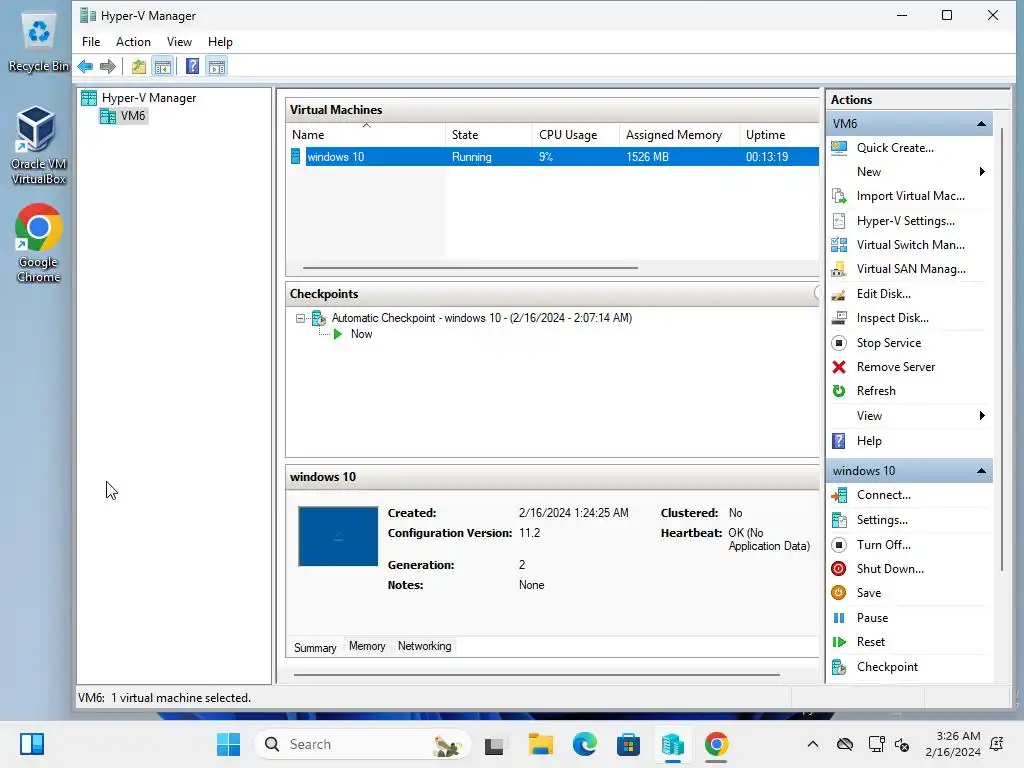This screenshot has width=1024, height=768.
Task: Open the Recycle Bin desktop icon
Action: pyautogui.click(x=38, y=42)
